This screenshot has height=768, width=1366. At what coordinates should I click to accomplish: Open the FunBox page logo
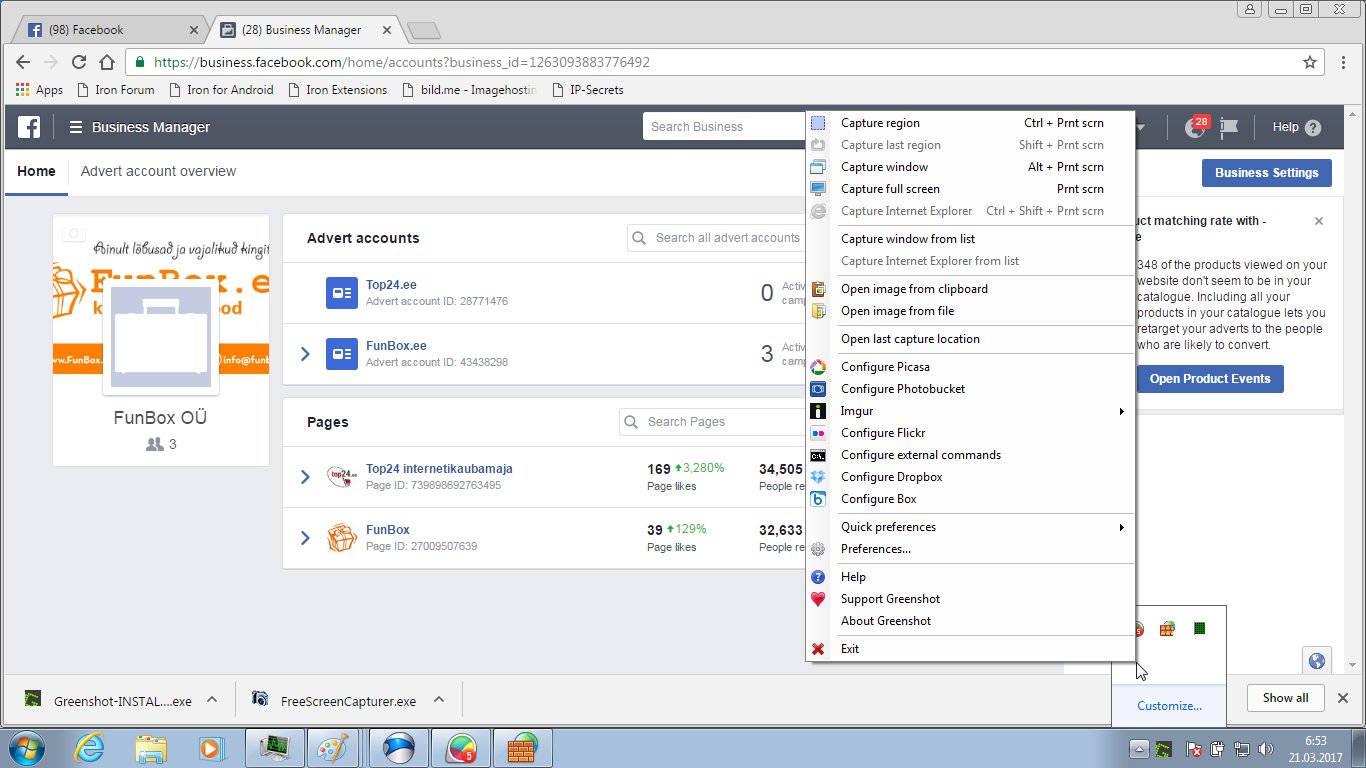click(342, 538)
